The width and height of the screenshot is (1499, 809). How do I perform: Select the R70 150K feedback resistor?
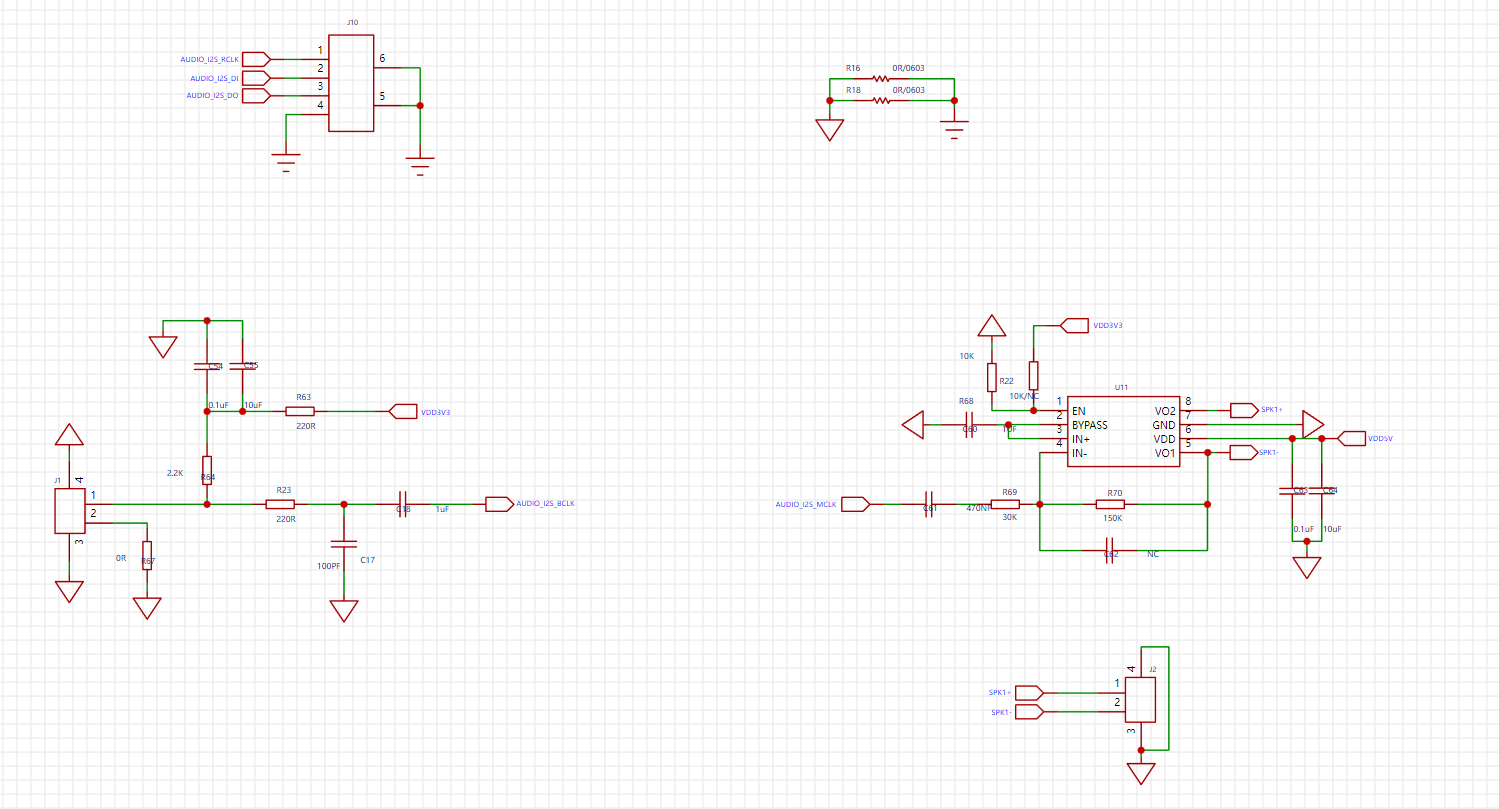tap(1110, 505)
